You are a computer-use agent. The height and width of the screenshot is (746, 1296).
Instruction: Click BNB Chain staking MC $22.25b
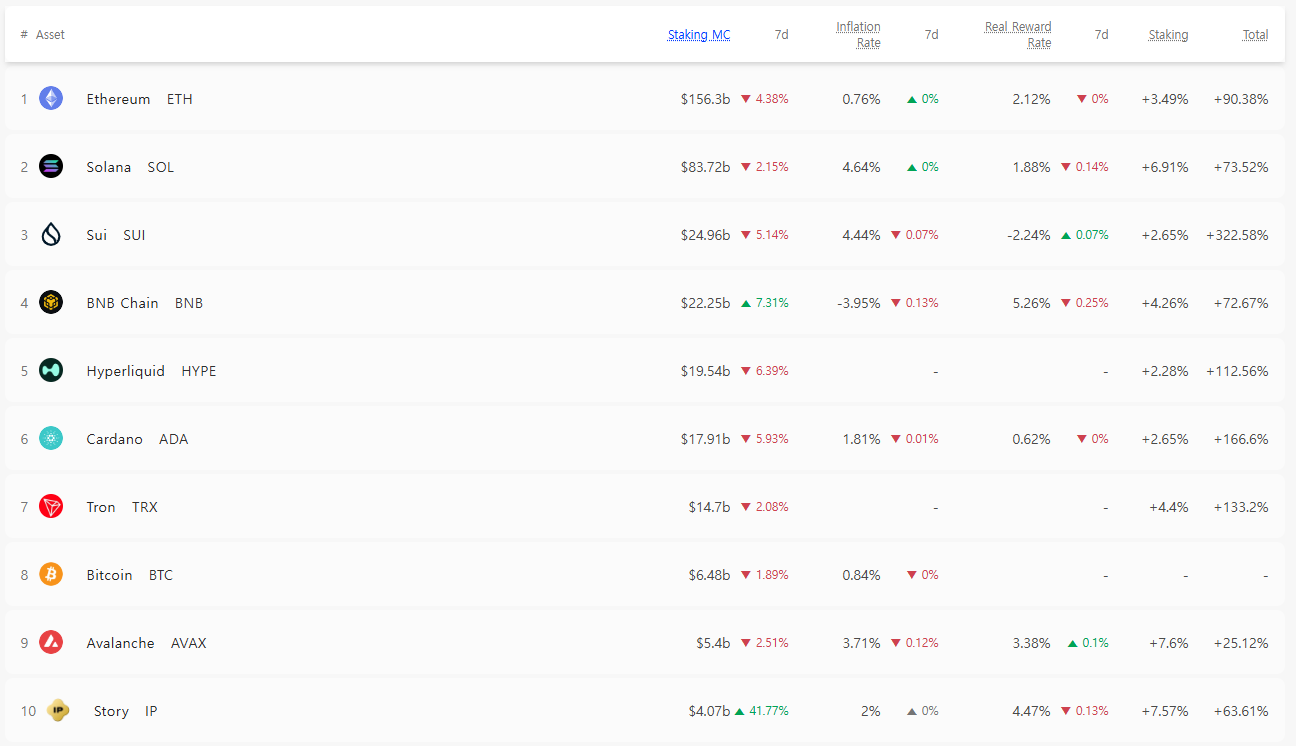pyautogui.click(x=706, y=303)
